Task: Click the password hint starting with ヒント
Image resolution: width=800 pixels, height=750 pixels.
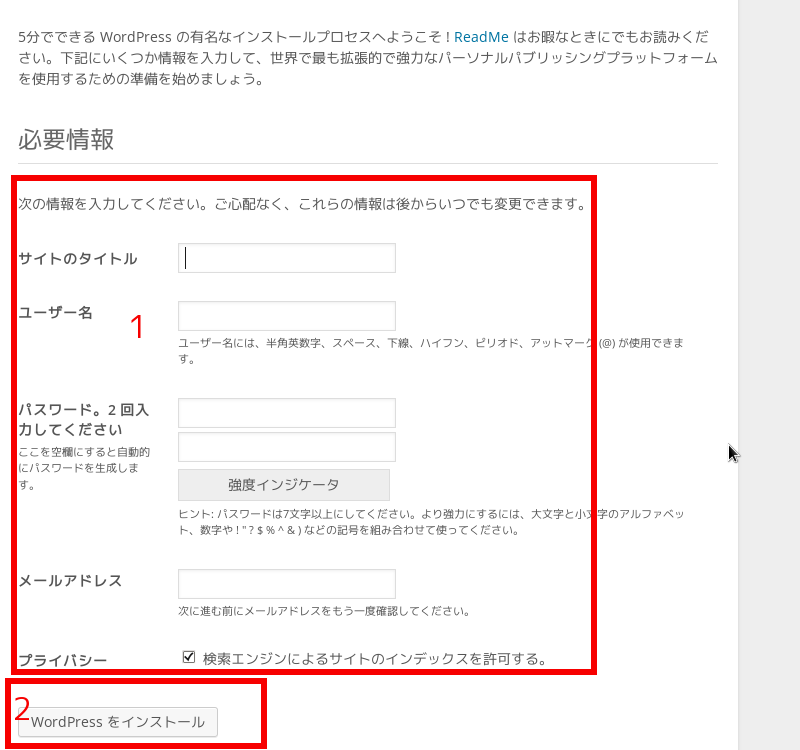Action: pos(430,522)
